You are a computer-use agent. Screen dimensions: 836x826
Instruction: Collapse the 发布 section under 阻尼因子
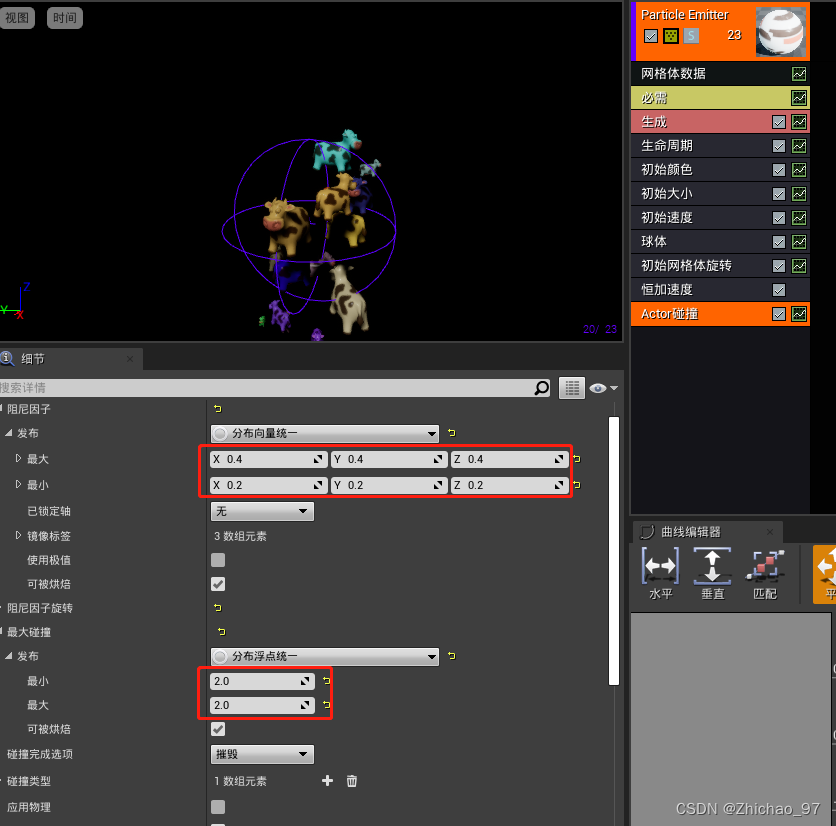(x=9, y=433)
